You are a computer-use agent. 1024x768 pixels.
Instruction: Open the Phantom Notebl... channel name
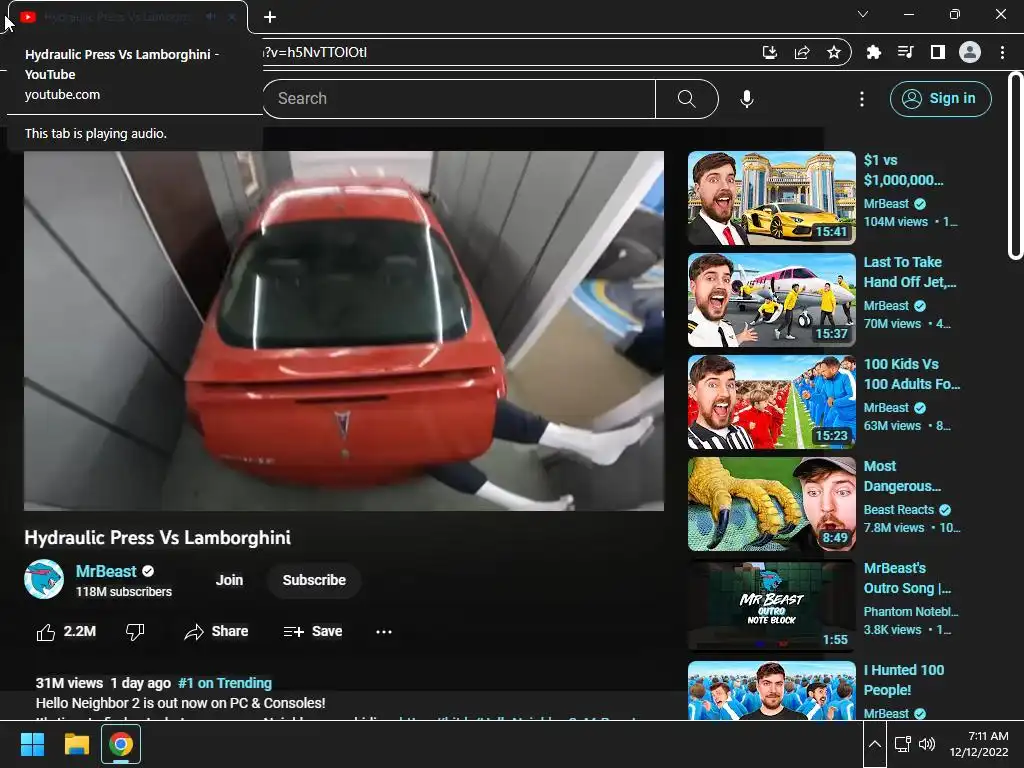[911, 611]
